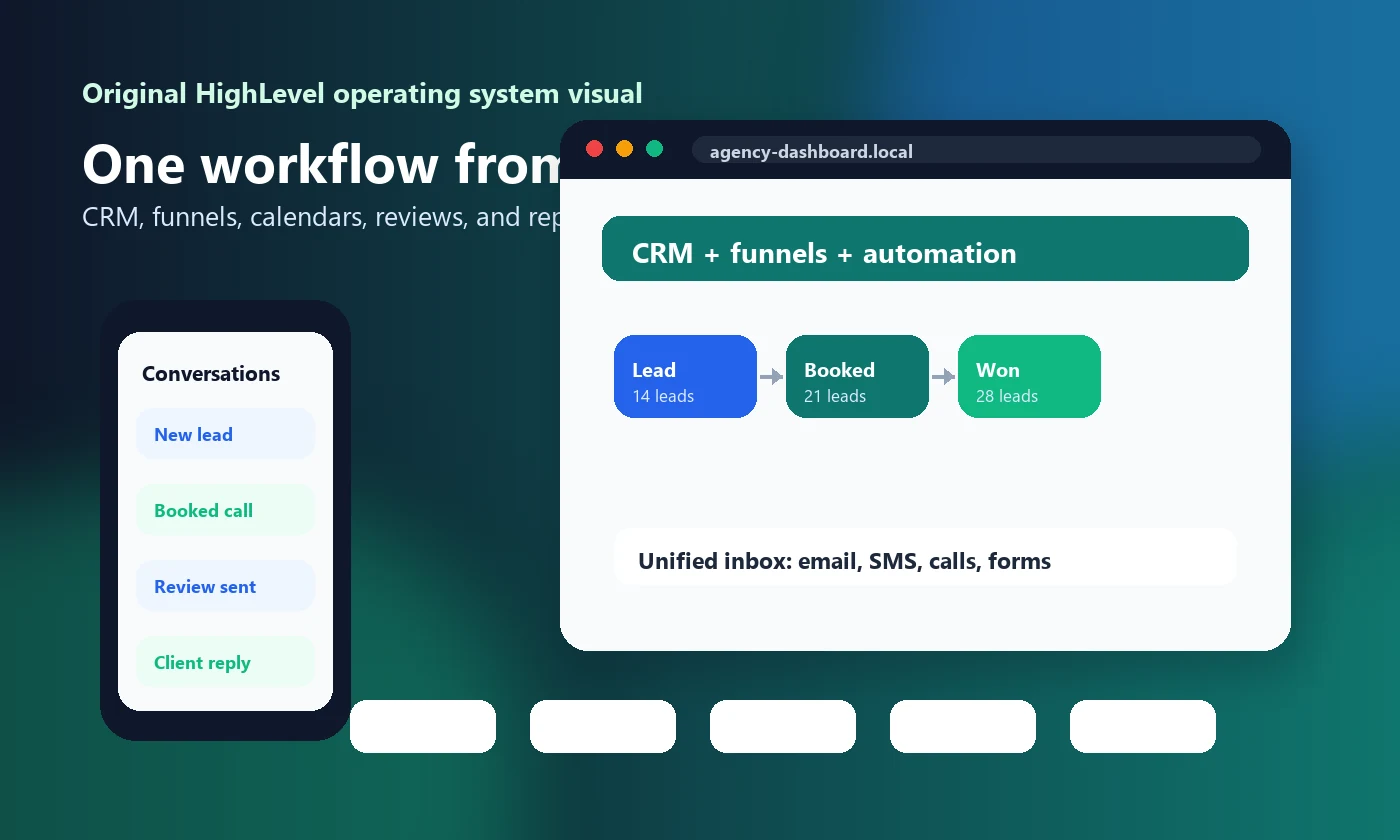Open the Unified inbox bar
Screen dimensions: 1400x840
coord(925,557)
